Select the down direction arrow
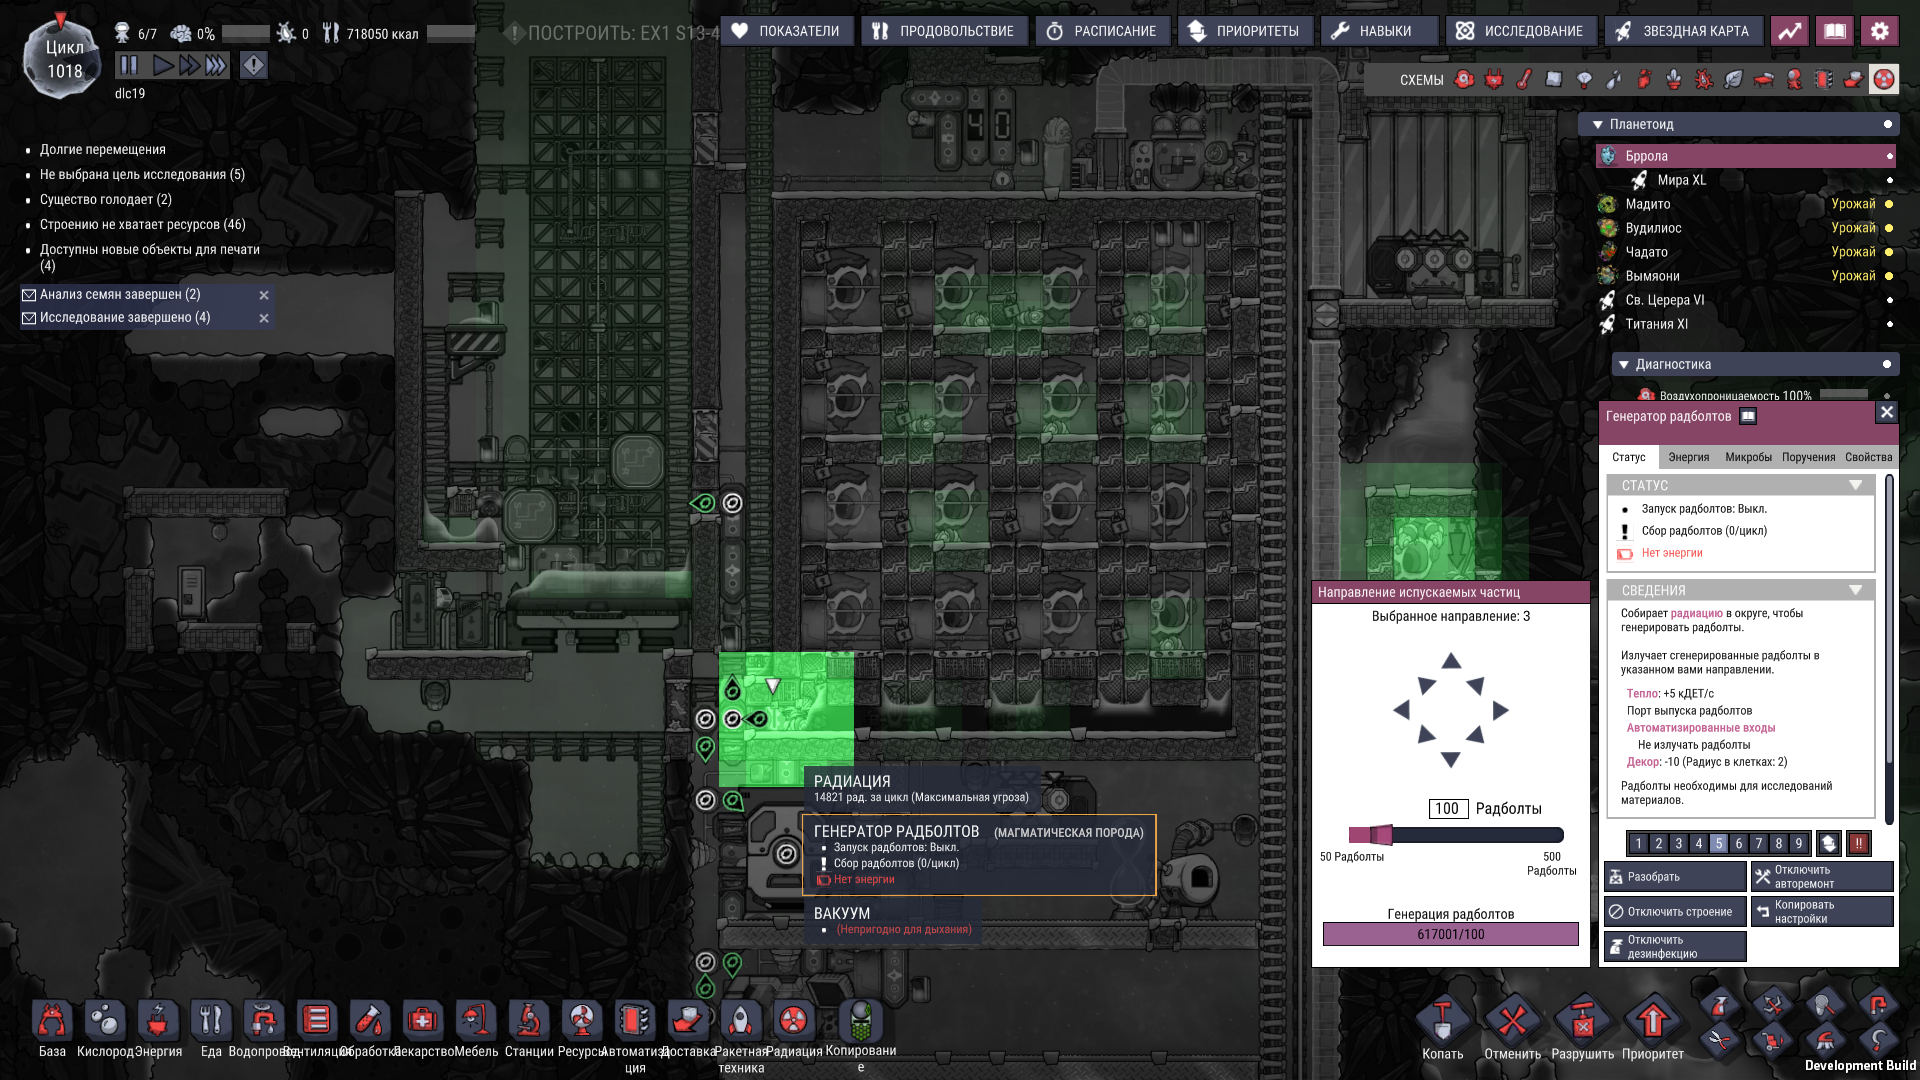 [x=1450, y=761]
